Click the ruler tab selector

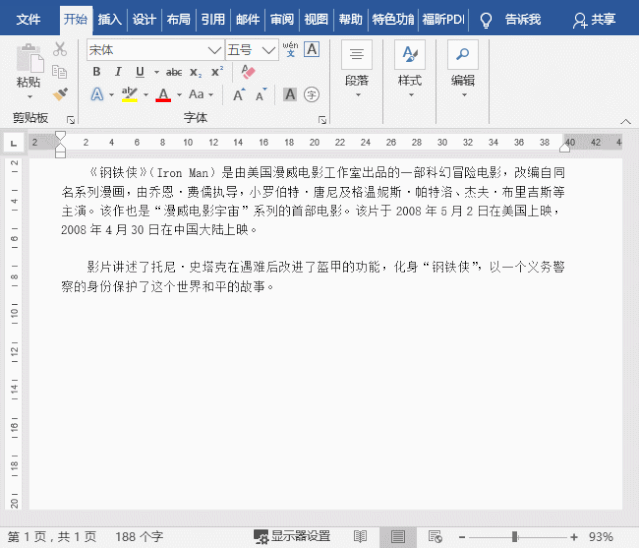(x=14, y=143)
